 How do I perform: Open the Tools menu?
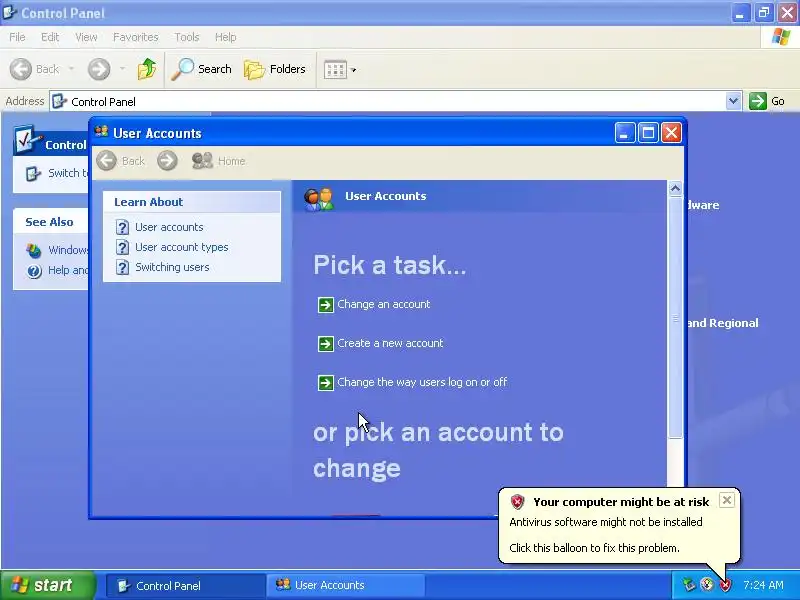(187, 37)
